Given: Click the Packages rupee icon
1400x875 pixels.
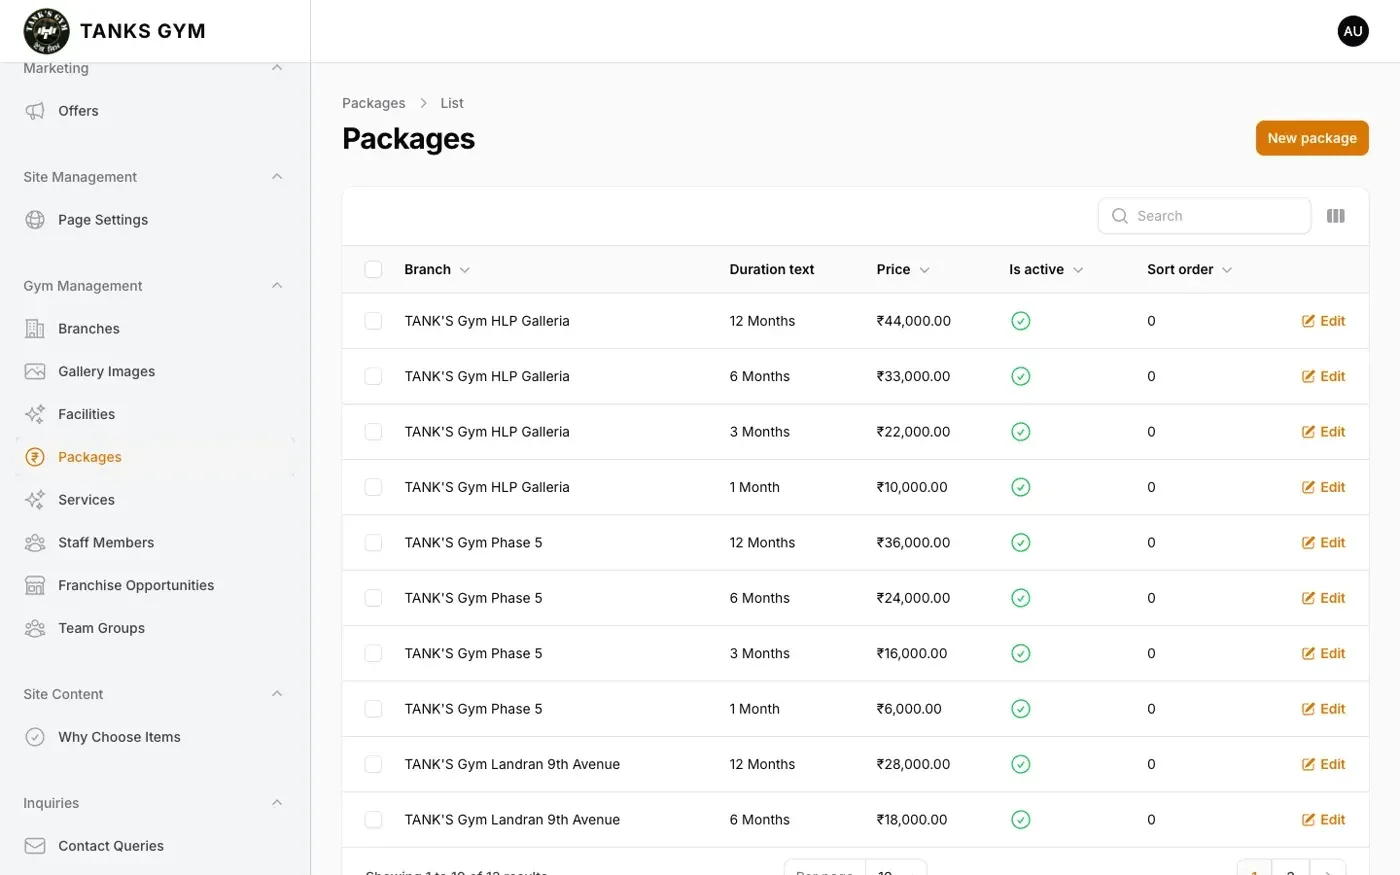Looking at the screenshot, I should [x=35, y=457].
